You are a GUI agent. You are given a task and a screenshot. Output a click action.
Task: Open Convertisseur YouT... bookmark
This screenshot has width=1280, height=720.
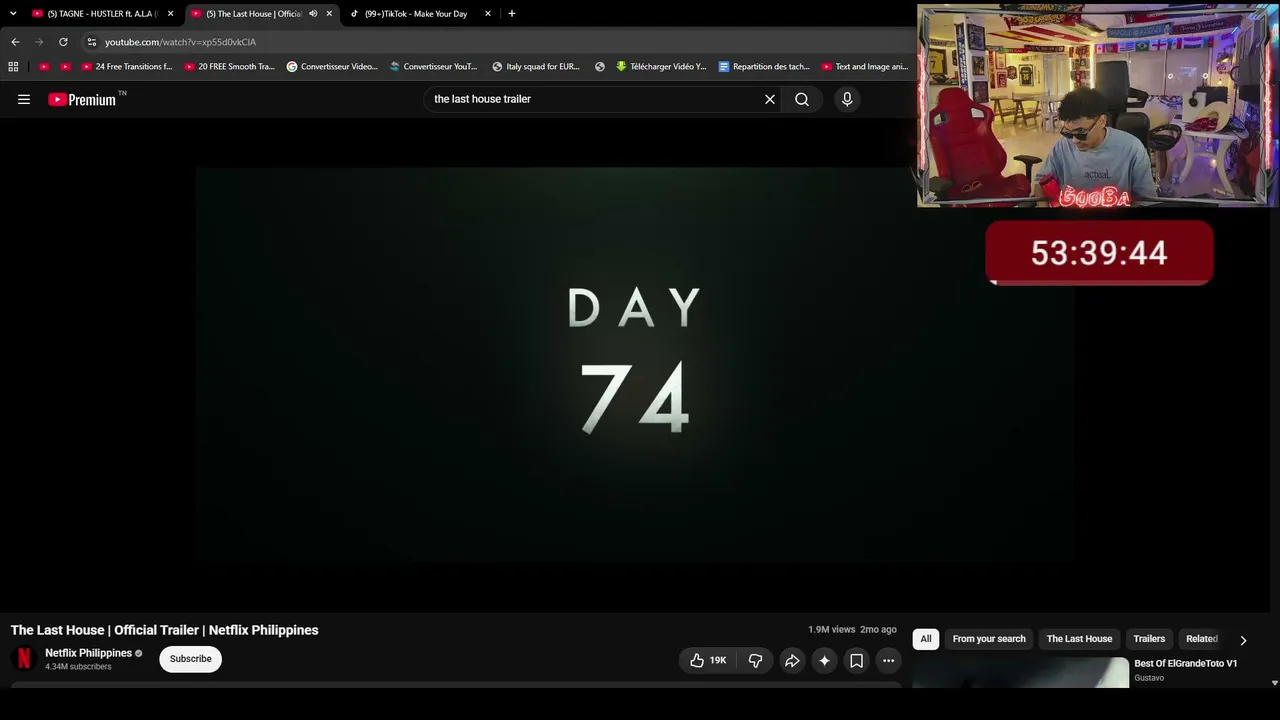(434, 67)
